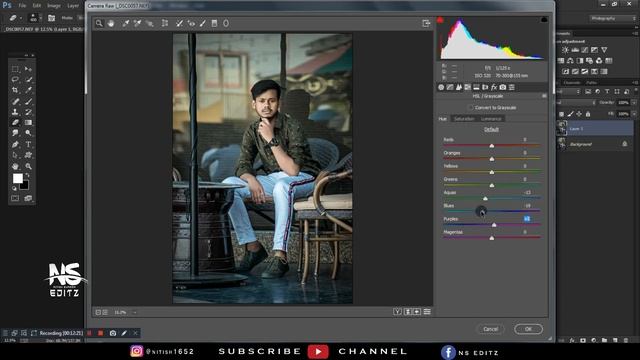Open the brush preset picker dropdown in options bar
The image size is (640, 360).
click(x=40, y=18)
